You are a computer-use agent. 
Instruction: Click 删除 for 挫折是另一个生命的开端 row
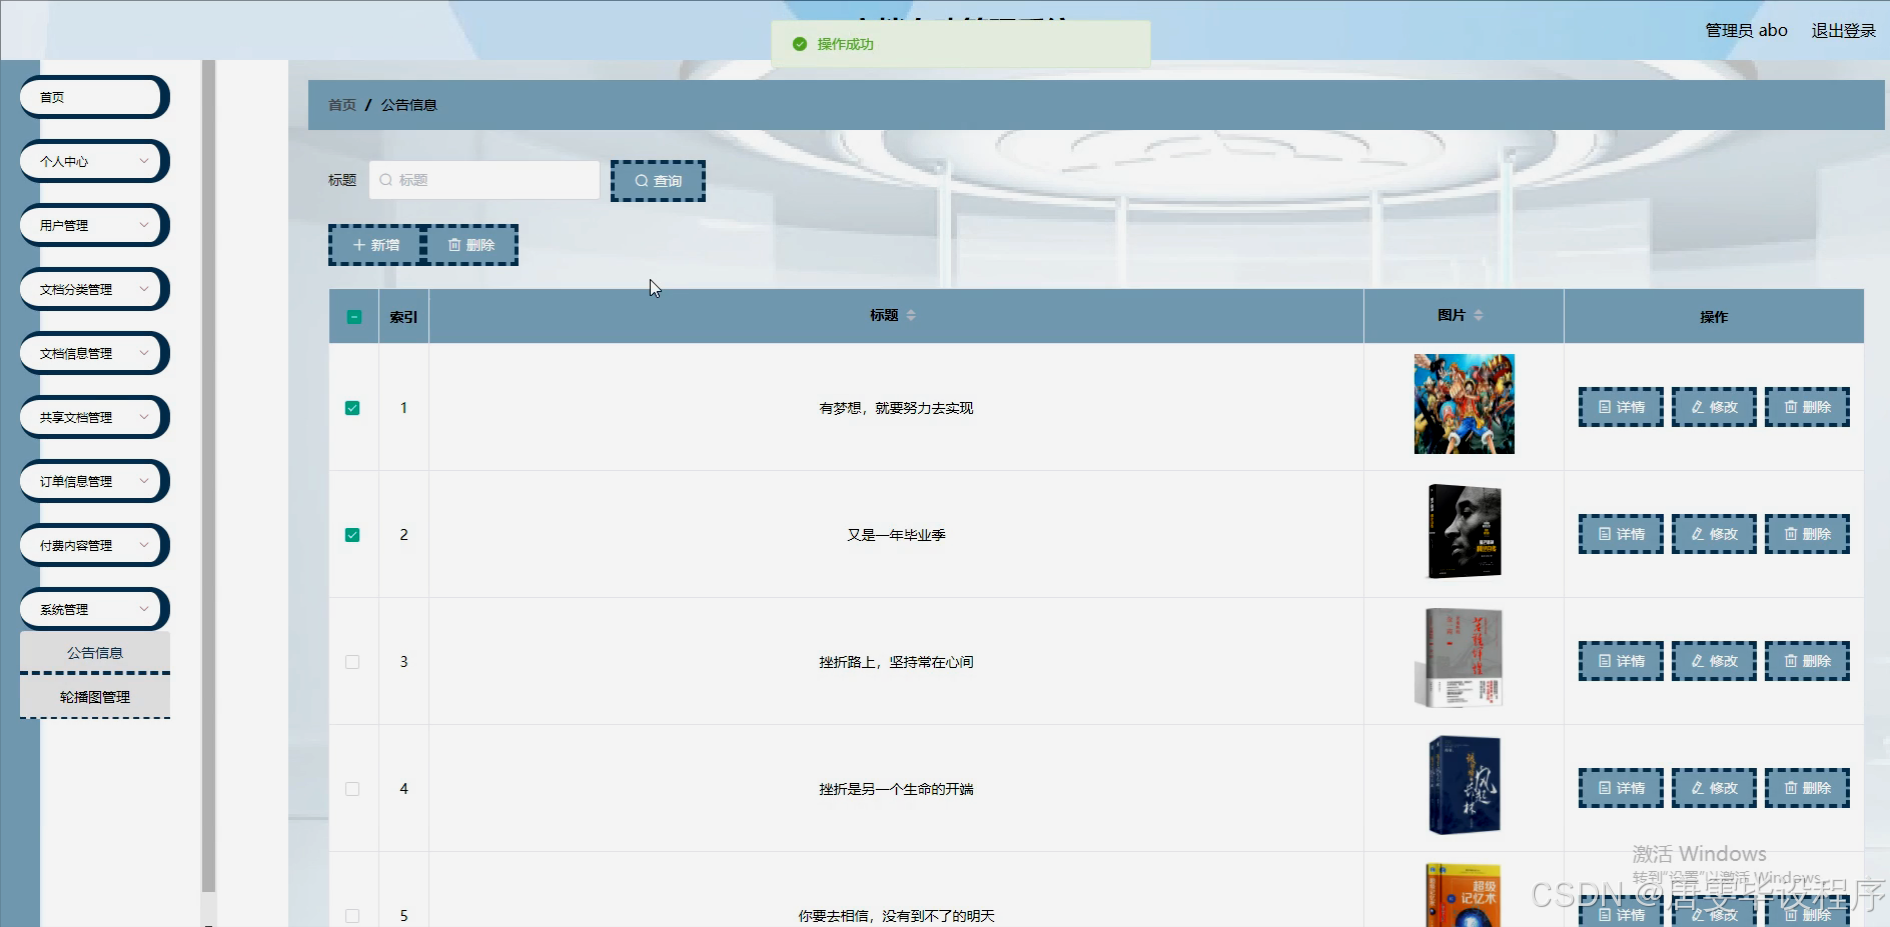pyautogui.click(x=1807, y=788)
